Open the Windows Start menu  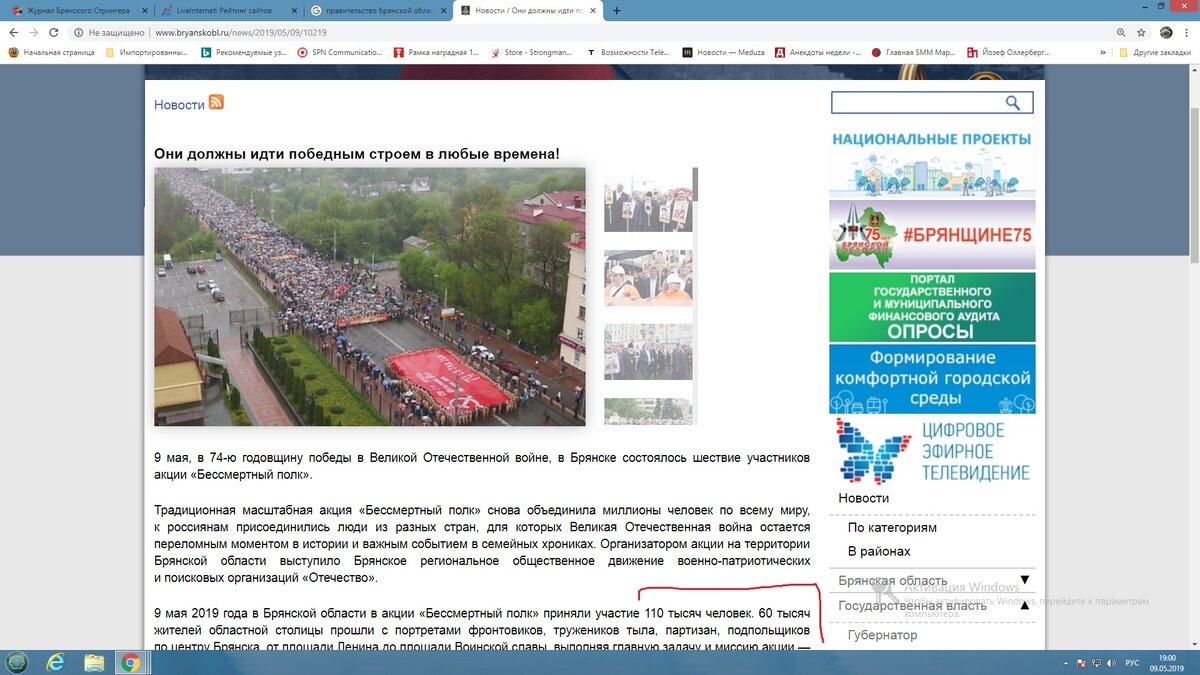click(17, 662)
